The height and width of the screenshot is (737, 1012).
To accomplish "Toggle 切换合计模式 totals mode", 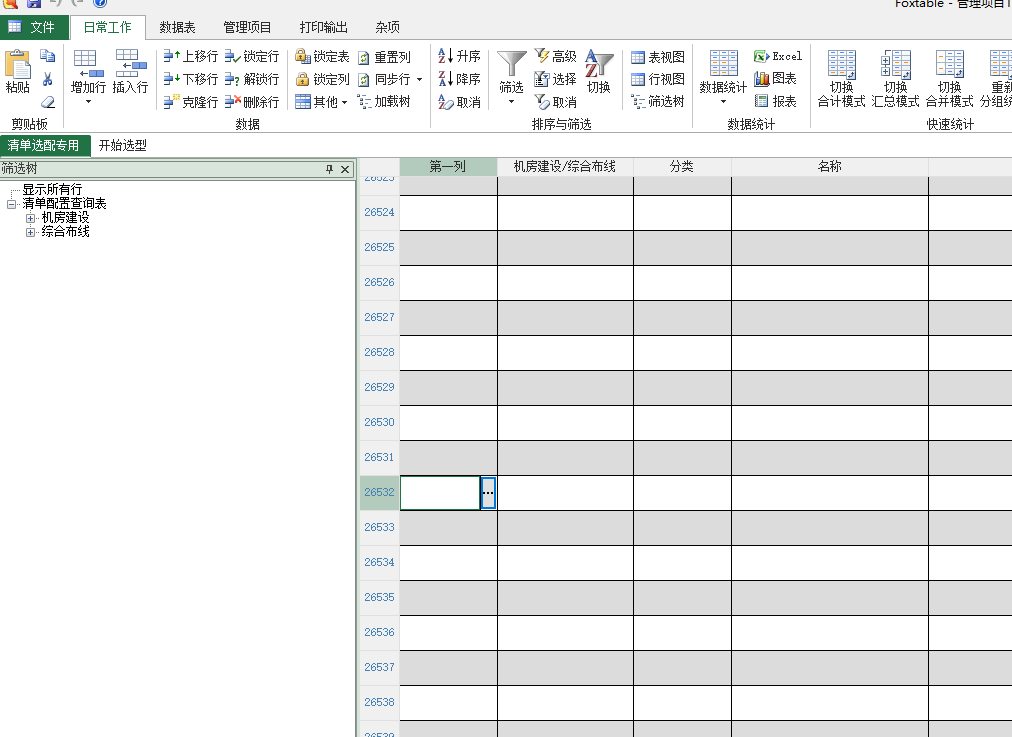I will 841,78.
